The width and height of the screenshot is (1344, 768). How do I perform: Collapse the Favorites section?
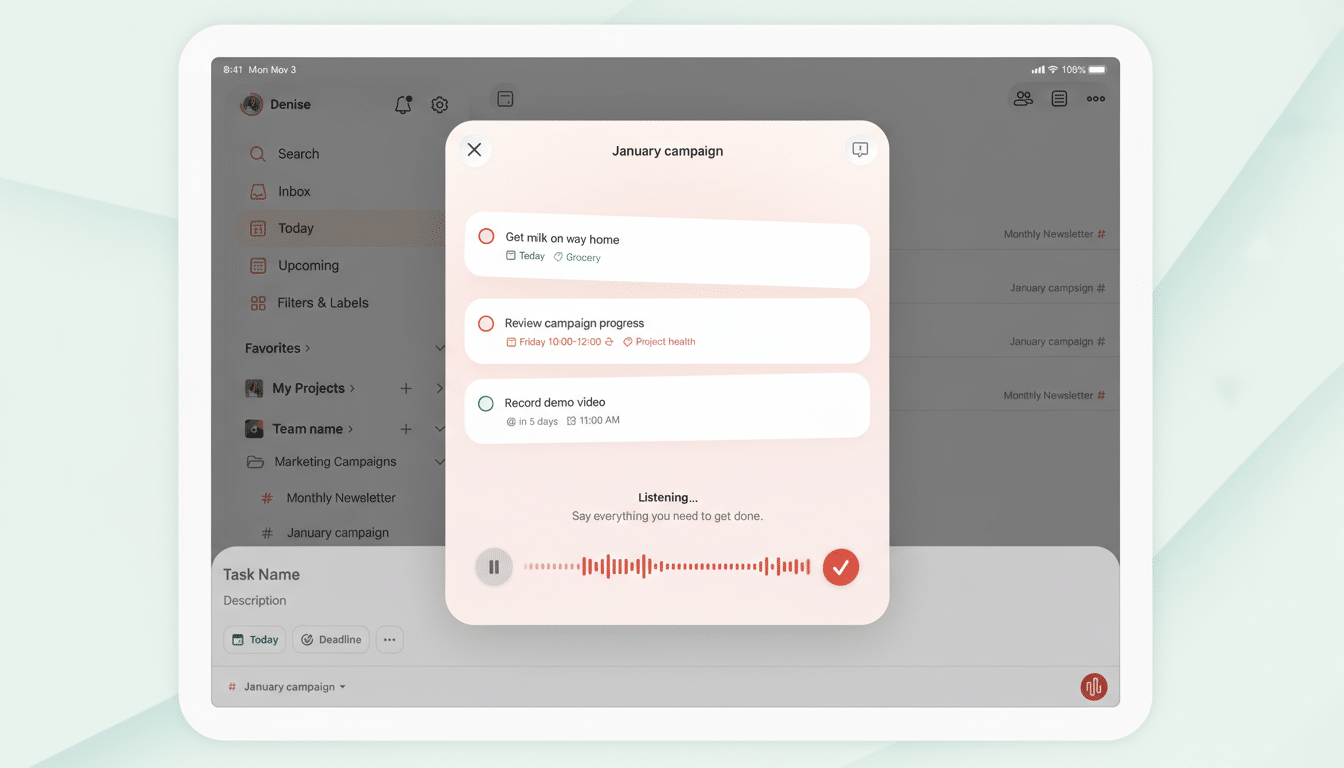pos(440,347)
